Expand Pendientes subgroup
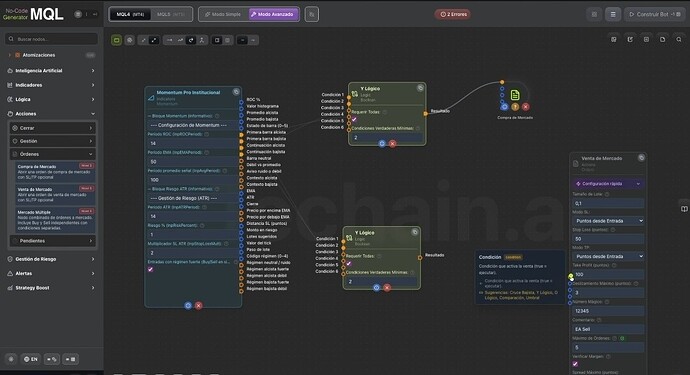The image size is (690, 375). pos(53,241)
